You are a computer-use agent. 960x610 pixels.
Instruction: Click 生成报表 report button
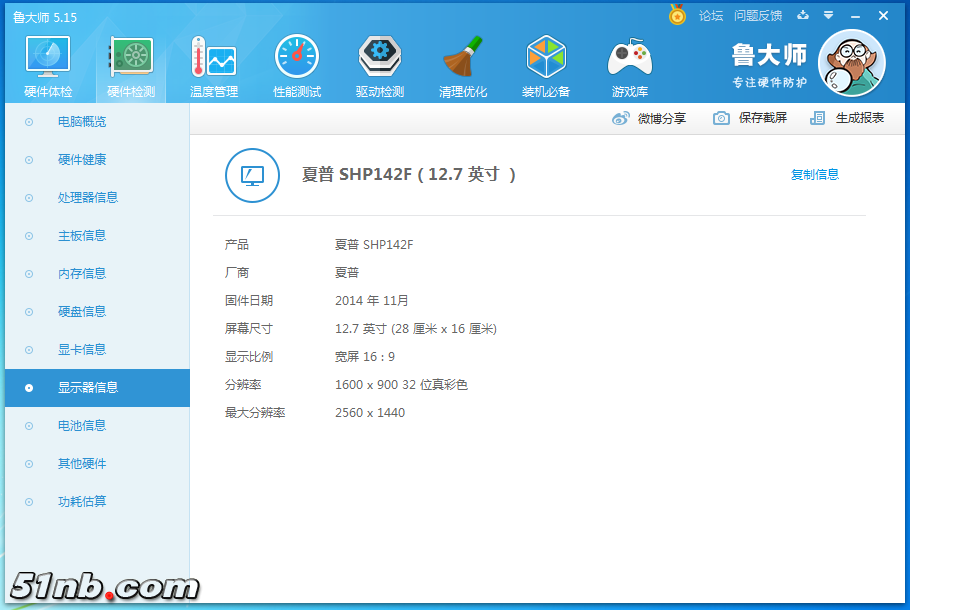coord(848,118)
